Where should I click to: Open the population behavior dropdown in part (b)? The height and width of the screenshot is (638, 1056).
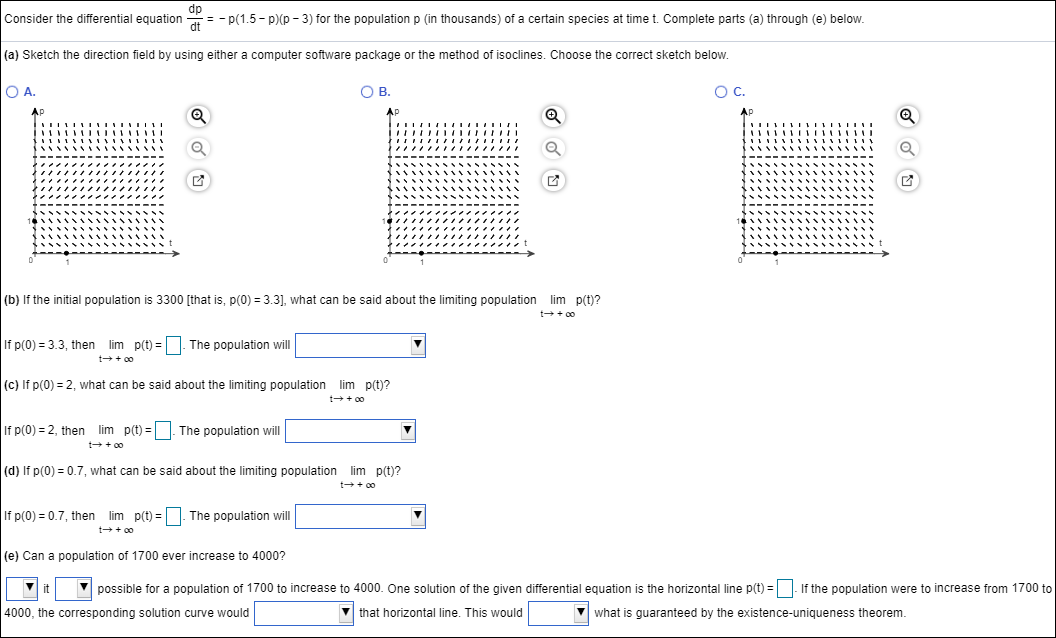[x=418, y=345]
